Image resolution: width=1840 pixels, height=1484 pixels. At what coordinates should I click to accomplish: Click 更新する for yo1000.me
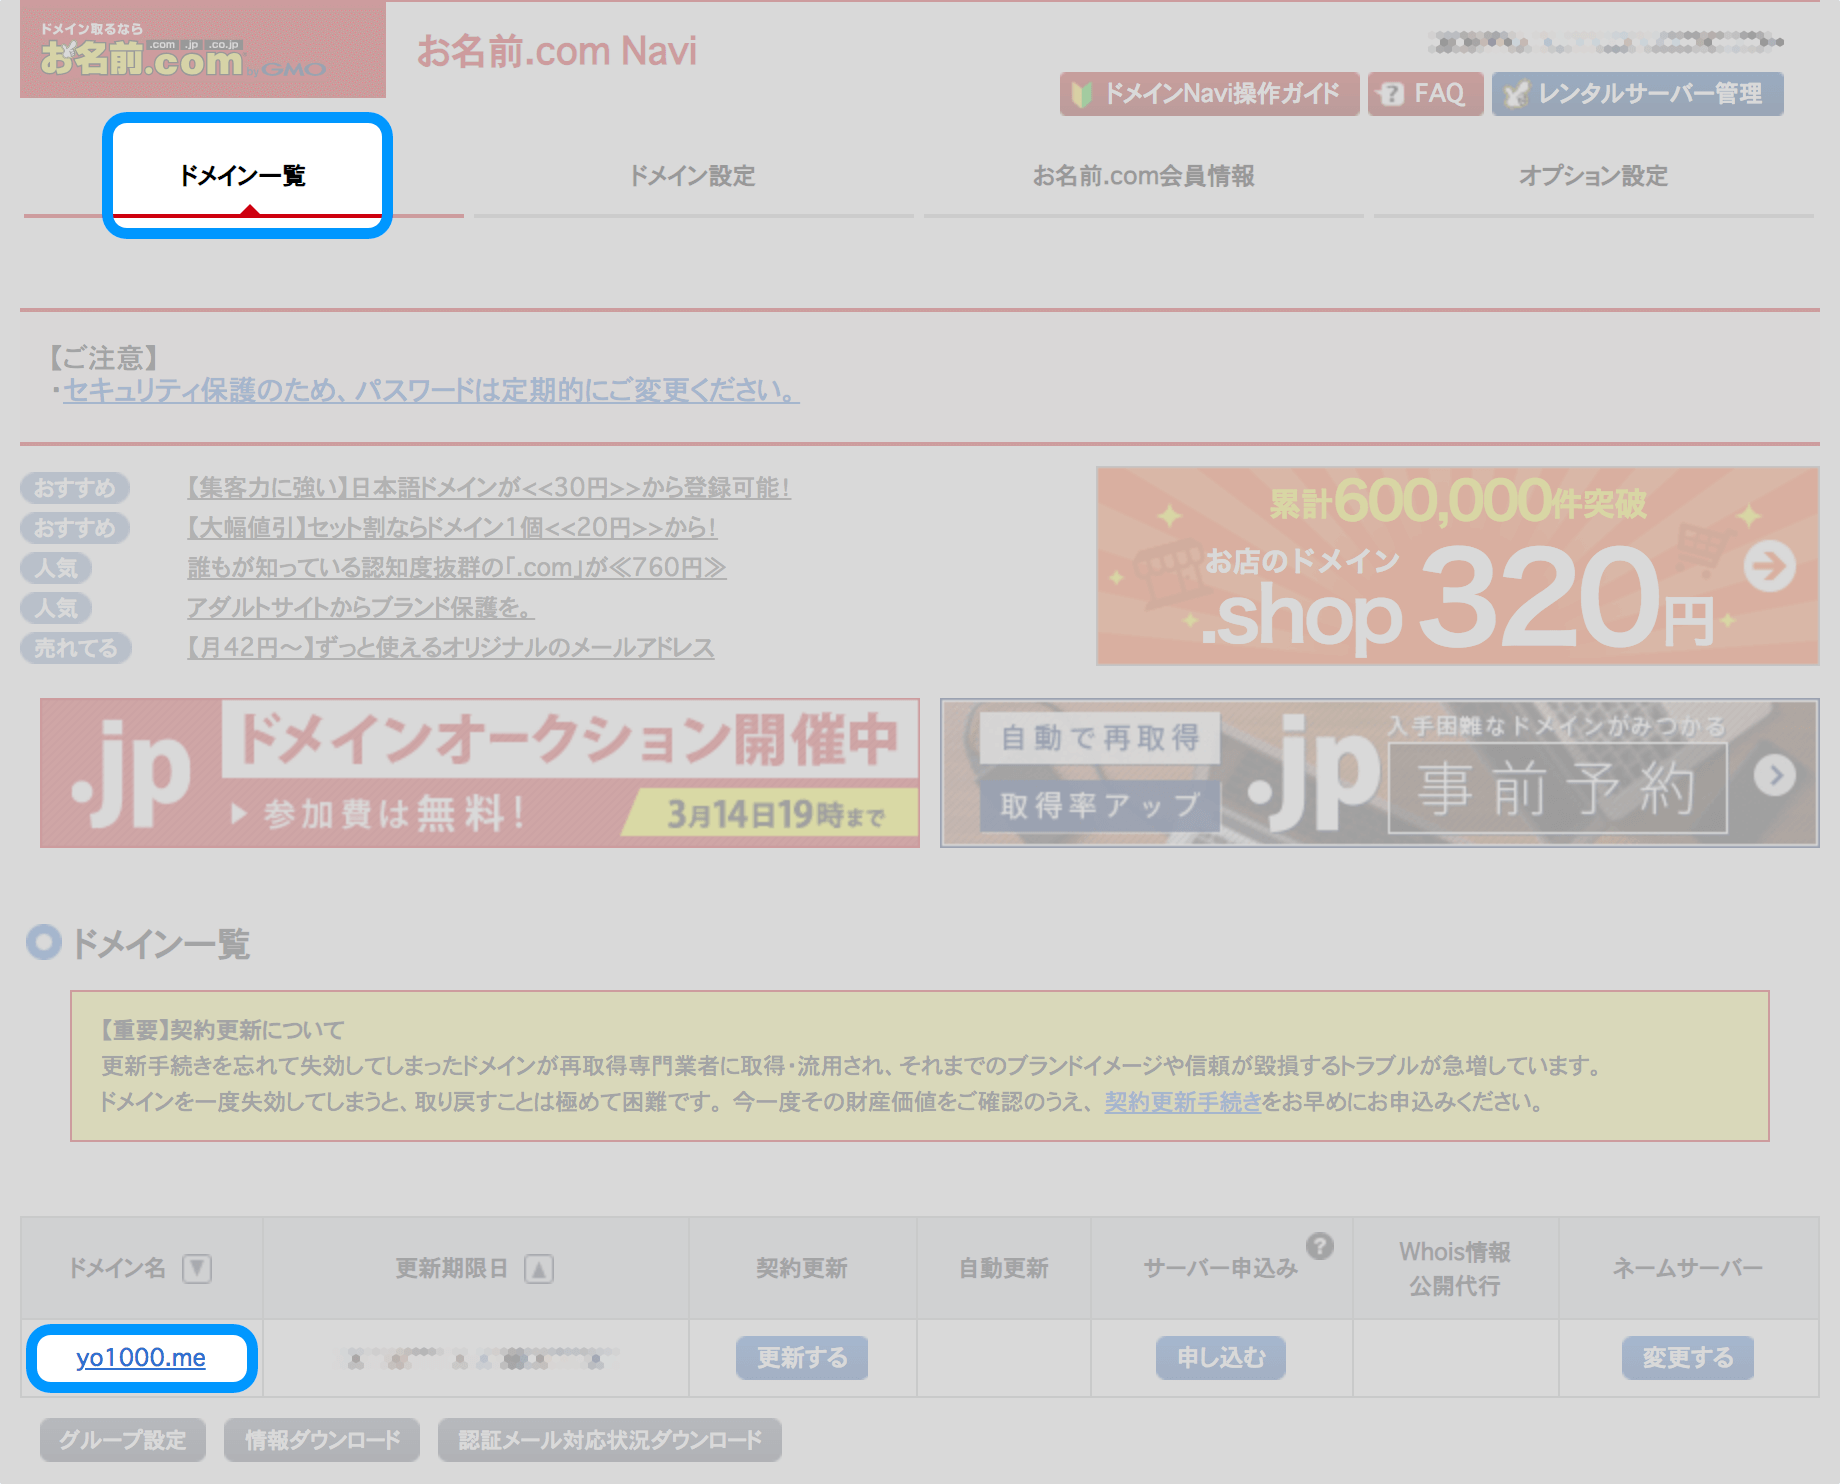pyautogui.click(x=801, y=1358)
